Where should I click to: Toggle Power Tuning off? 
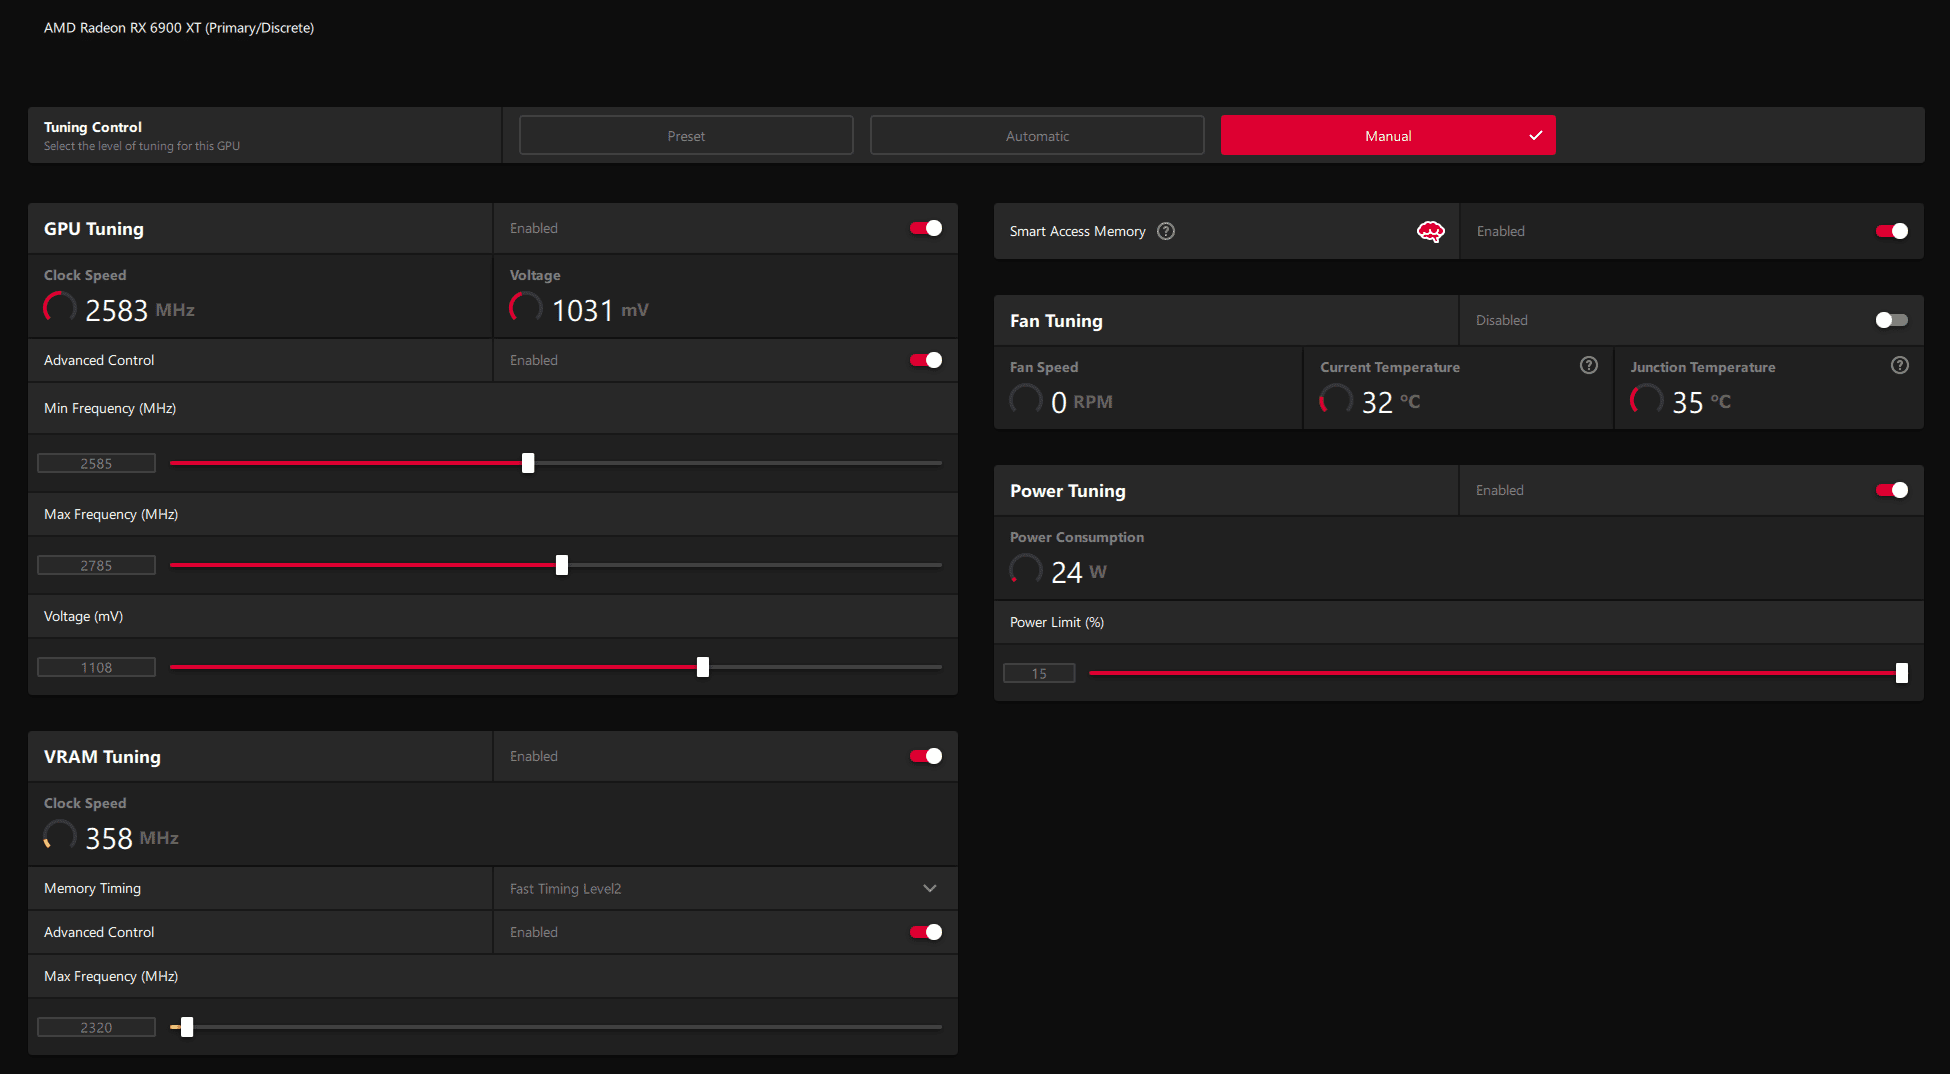point(1892,490)
